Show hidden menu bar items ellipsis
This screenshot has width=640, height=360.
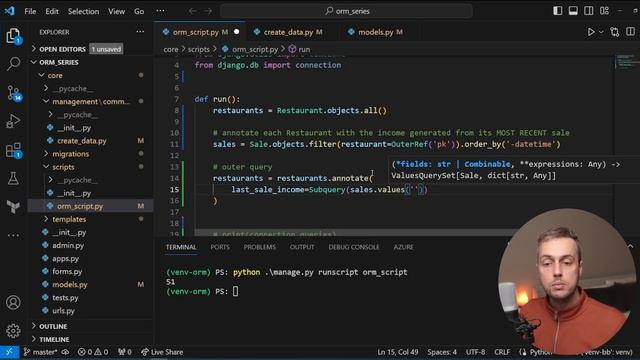point(160,11)
